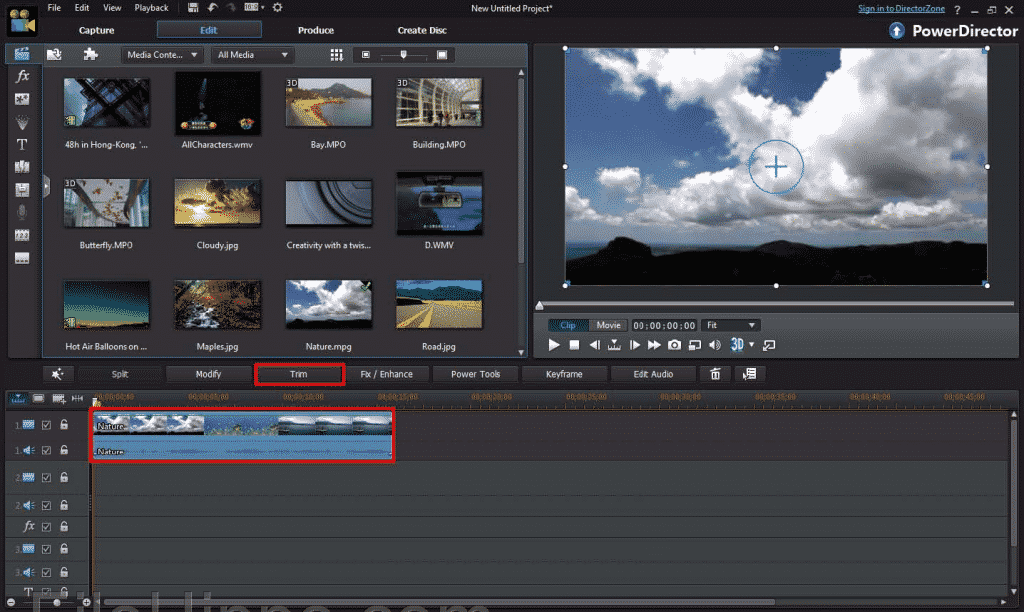This screenshot has height=612, width=1024.
Task: Open the Transition Room
Action: tap(22, 164)
